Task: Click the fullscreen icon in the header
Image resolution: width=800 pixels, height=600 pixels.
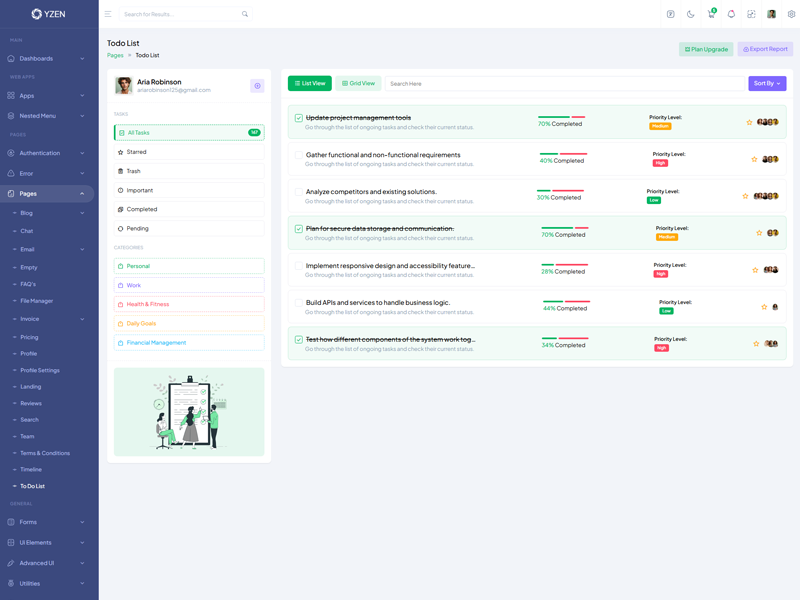Action: (751, 14)
